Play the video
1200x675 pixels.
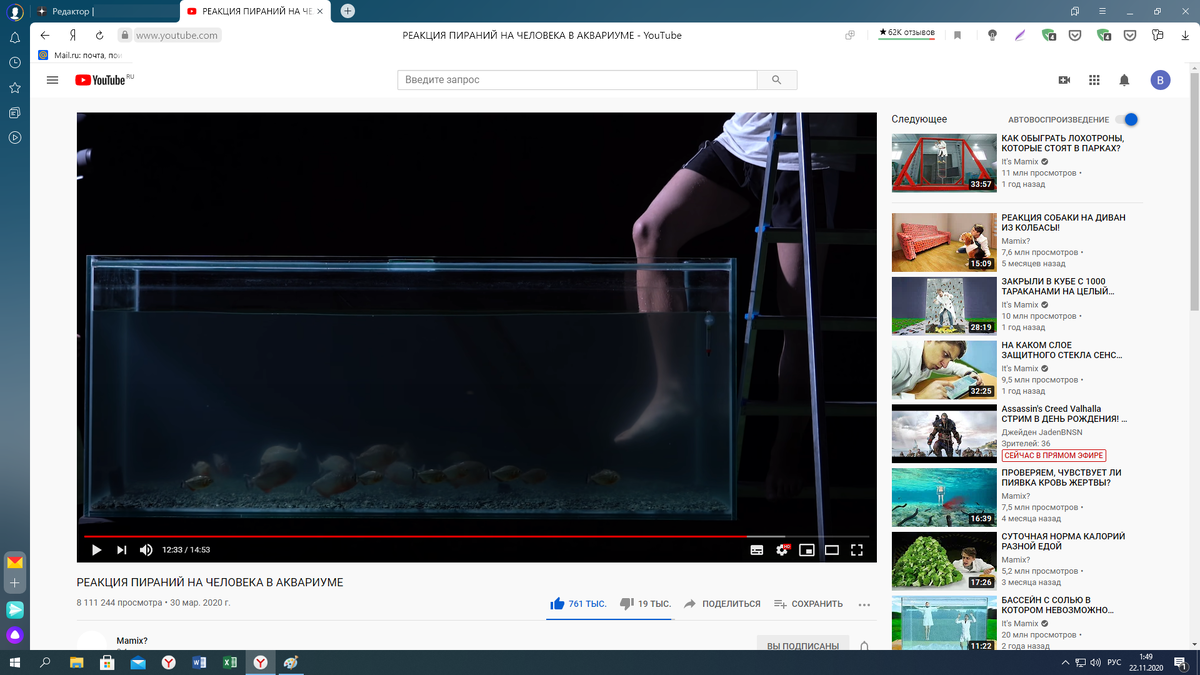(96, 549)
